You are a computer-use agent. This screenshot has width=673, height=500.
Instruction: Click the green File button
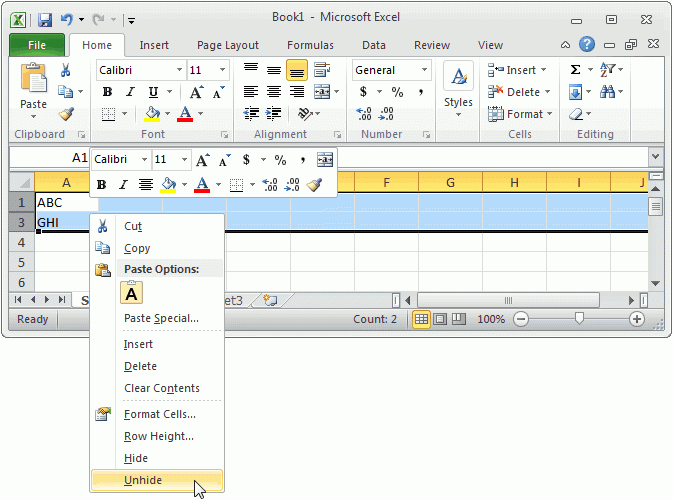(x=37, y=45)
